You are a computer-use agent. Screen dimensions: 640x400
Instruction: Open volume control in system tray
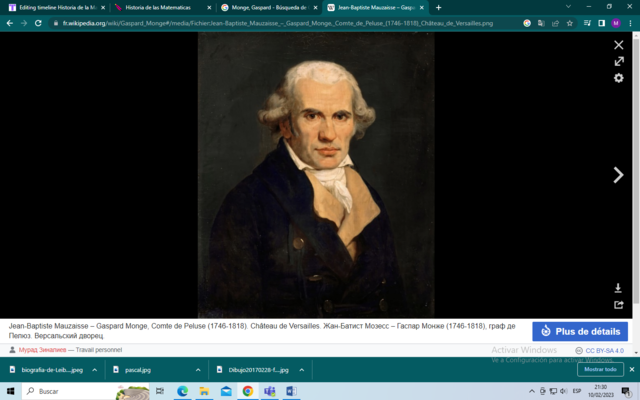(x=564, y=391)
